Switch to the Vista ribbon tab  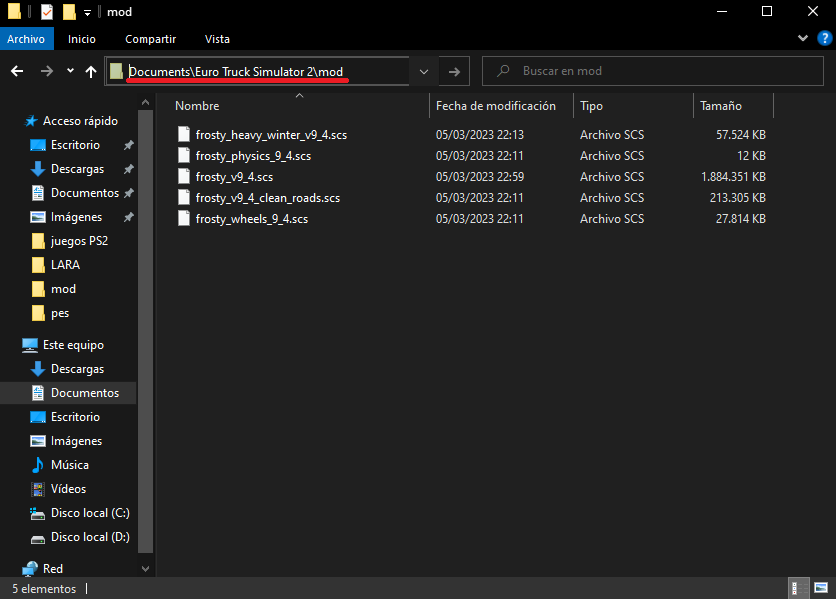pyautogui.click(x=217, y=39)
